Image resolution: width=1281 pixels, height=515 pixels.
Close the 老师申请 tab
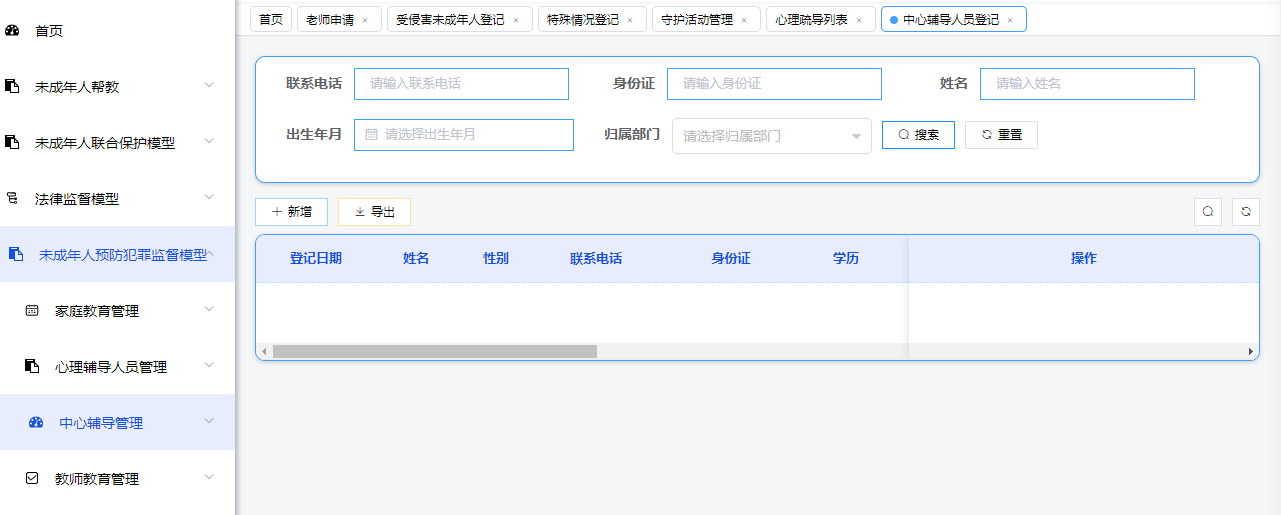coord(365,20)
